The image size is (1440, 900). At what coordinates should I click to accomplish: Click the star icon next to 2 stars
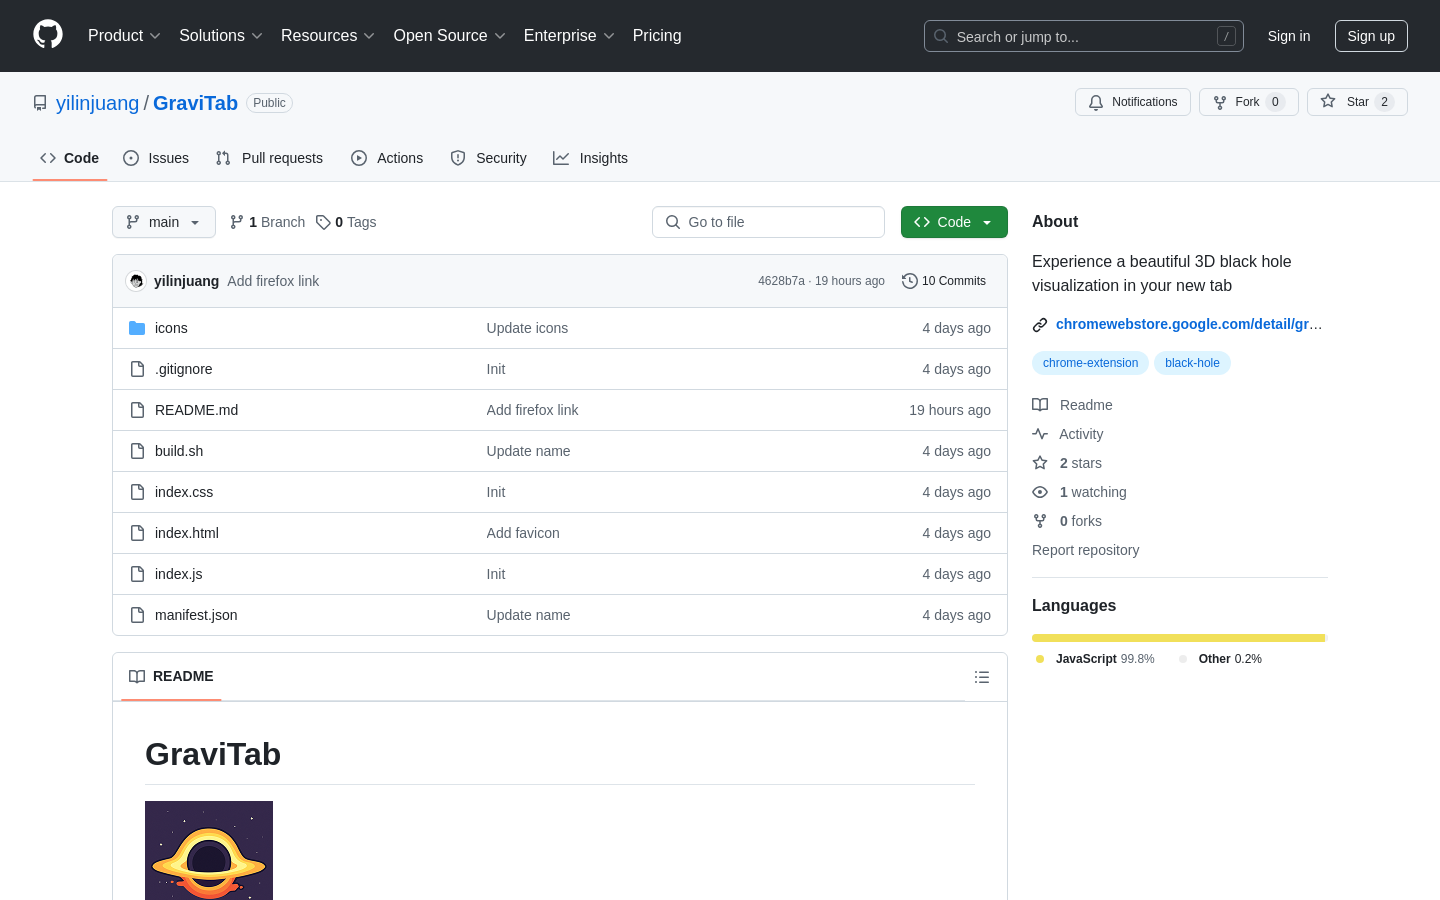click(1040, 463)
